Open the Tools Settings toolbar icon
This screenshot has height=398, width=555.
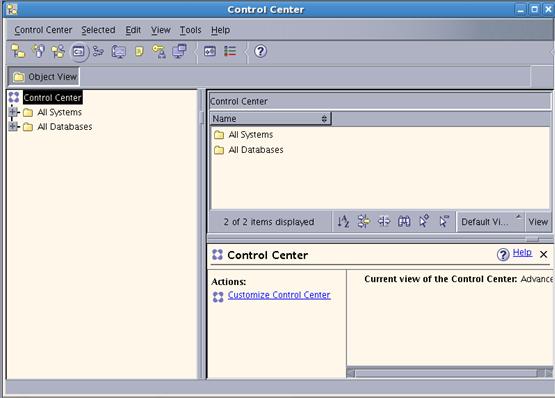[210, 51]
